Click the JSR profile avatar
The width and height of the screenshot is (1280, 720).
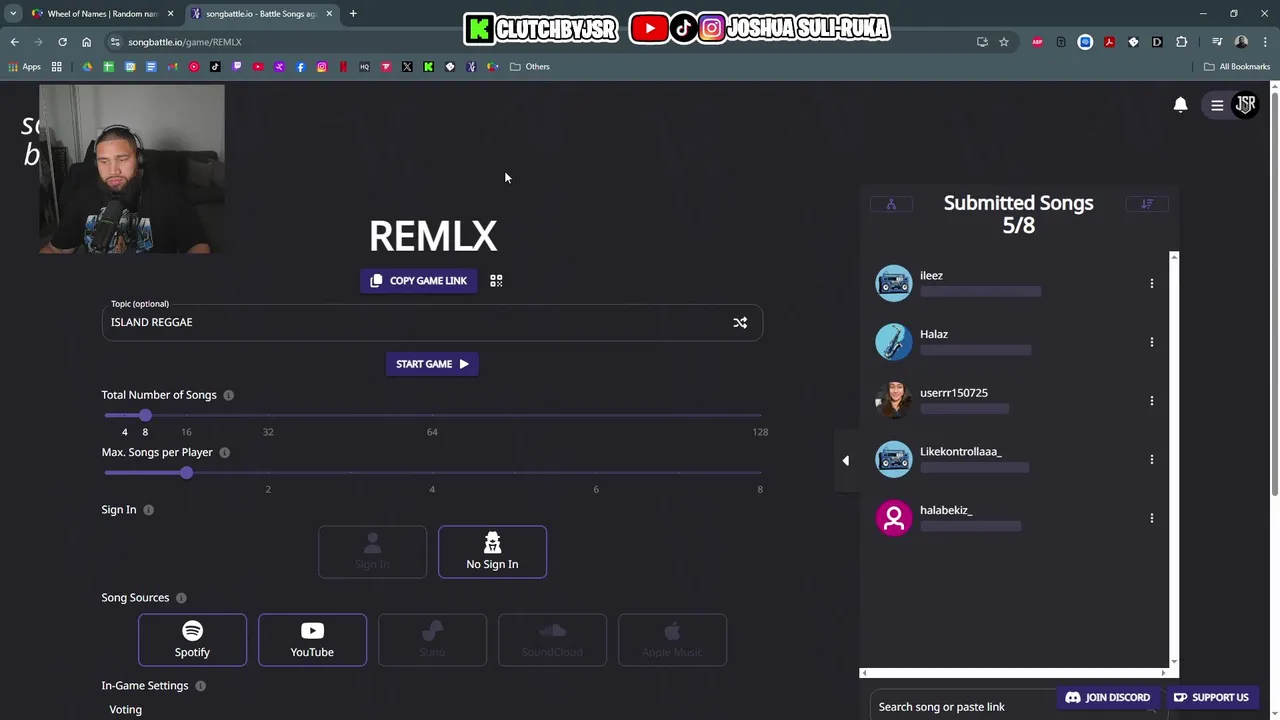pos(1245,104)
